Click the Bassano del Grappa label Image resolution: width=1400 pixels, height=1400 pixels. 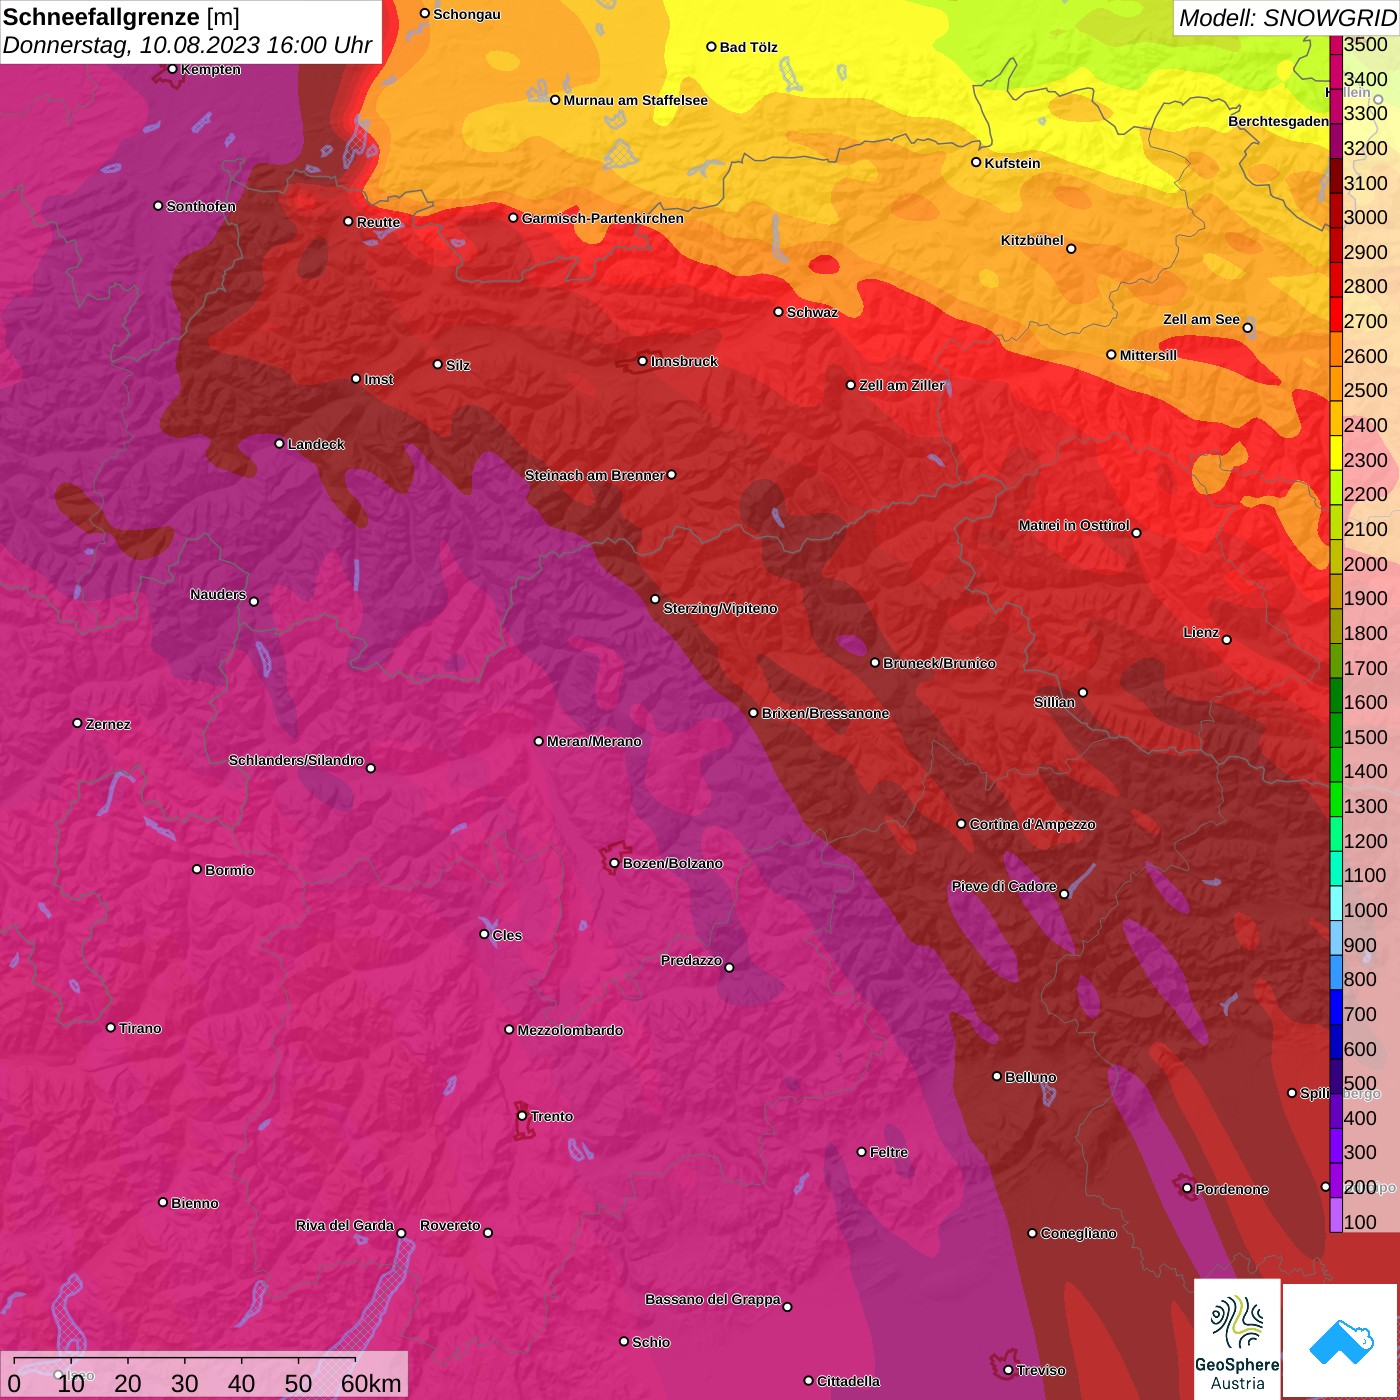pyautogui.click(x=713, y=1299)
